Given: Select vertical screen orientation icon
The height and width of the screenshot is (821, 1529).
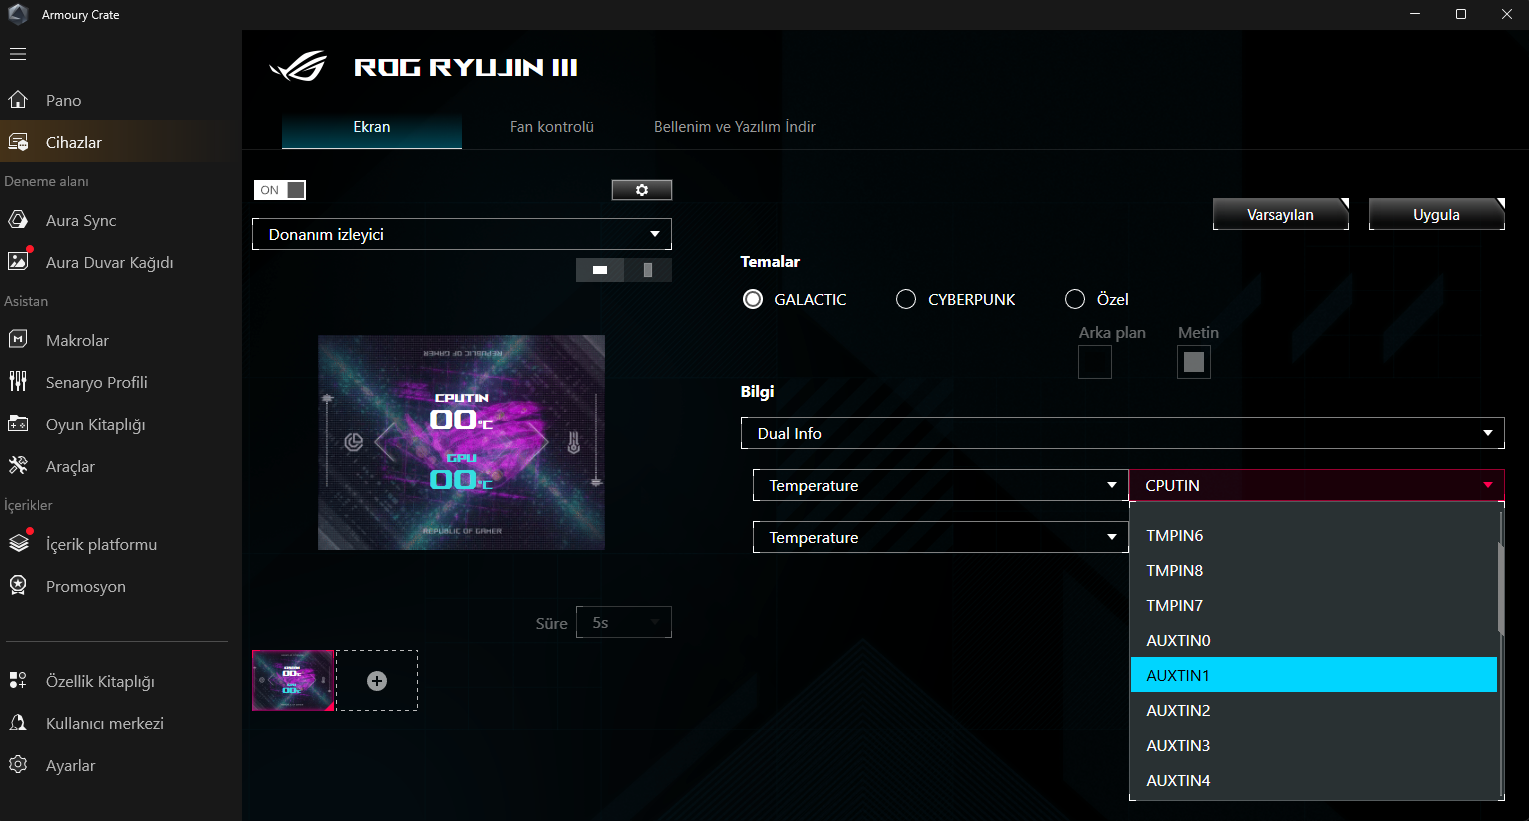Looking at the screenshot, I should (648, 270).
